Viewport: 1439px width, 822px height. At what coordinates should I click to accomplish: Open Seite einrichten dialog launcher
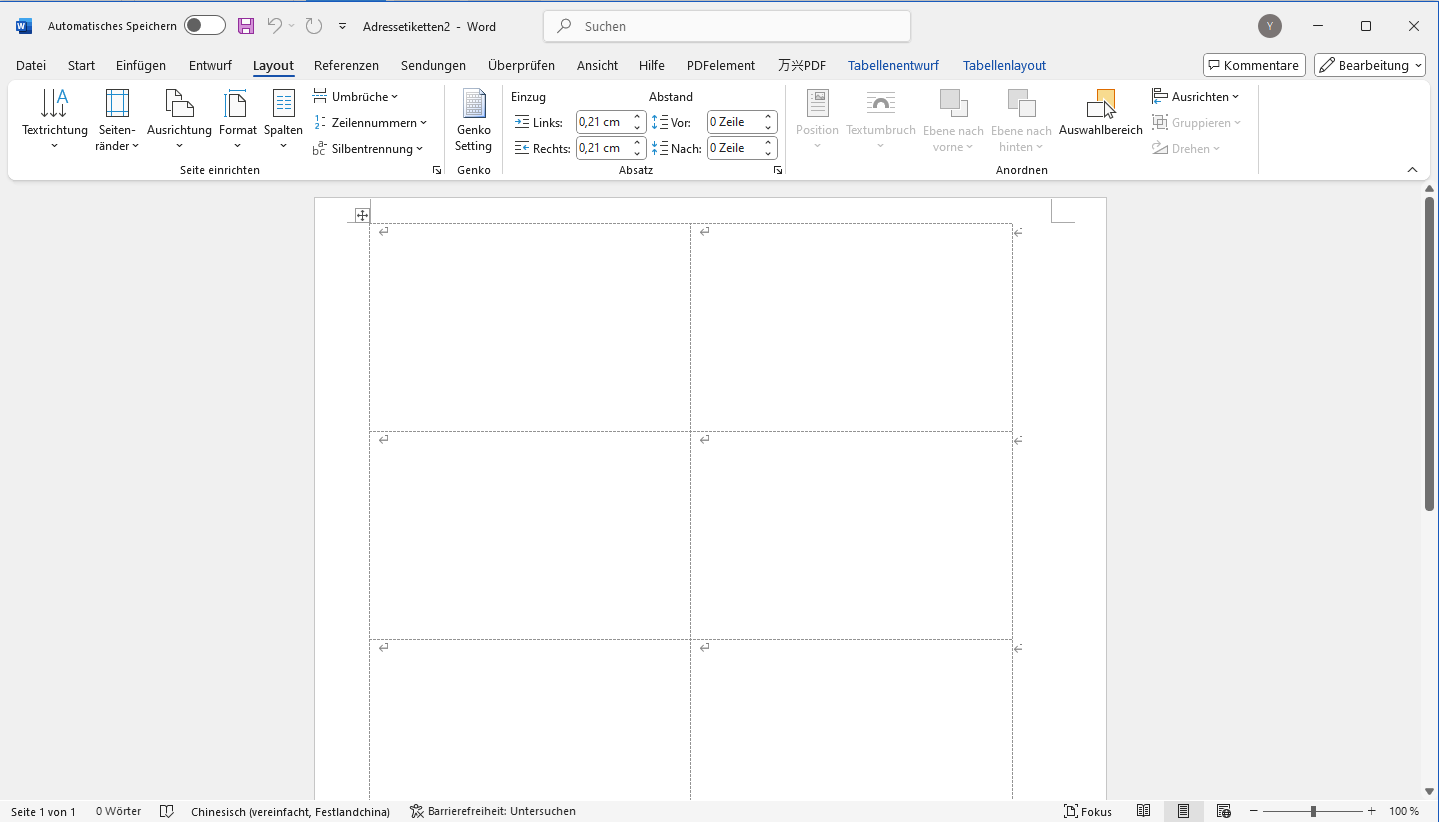click(x=437, y=171)
